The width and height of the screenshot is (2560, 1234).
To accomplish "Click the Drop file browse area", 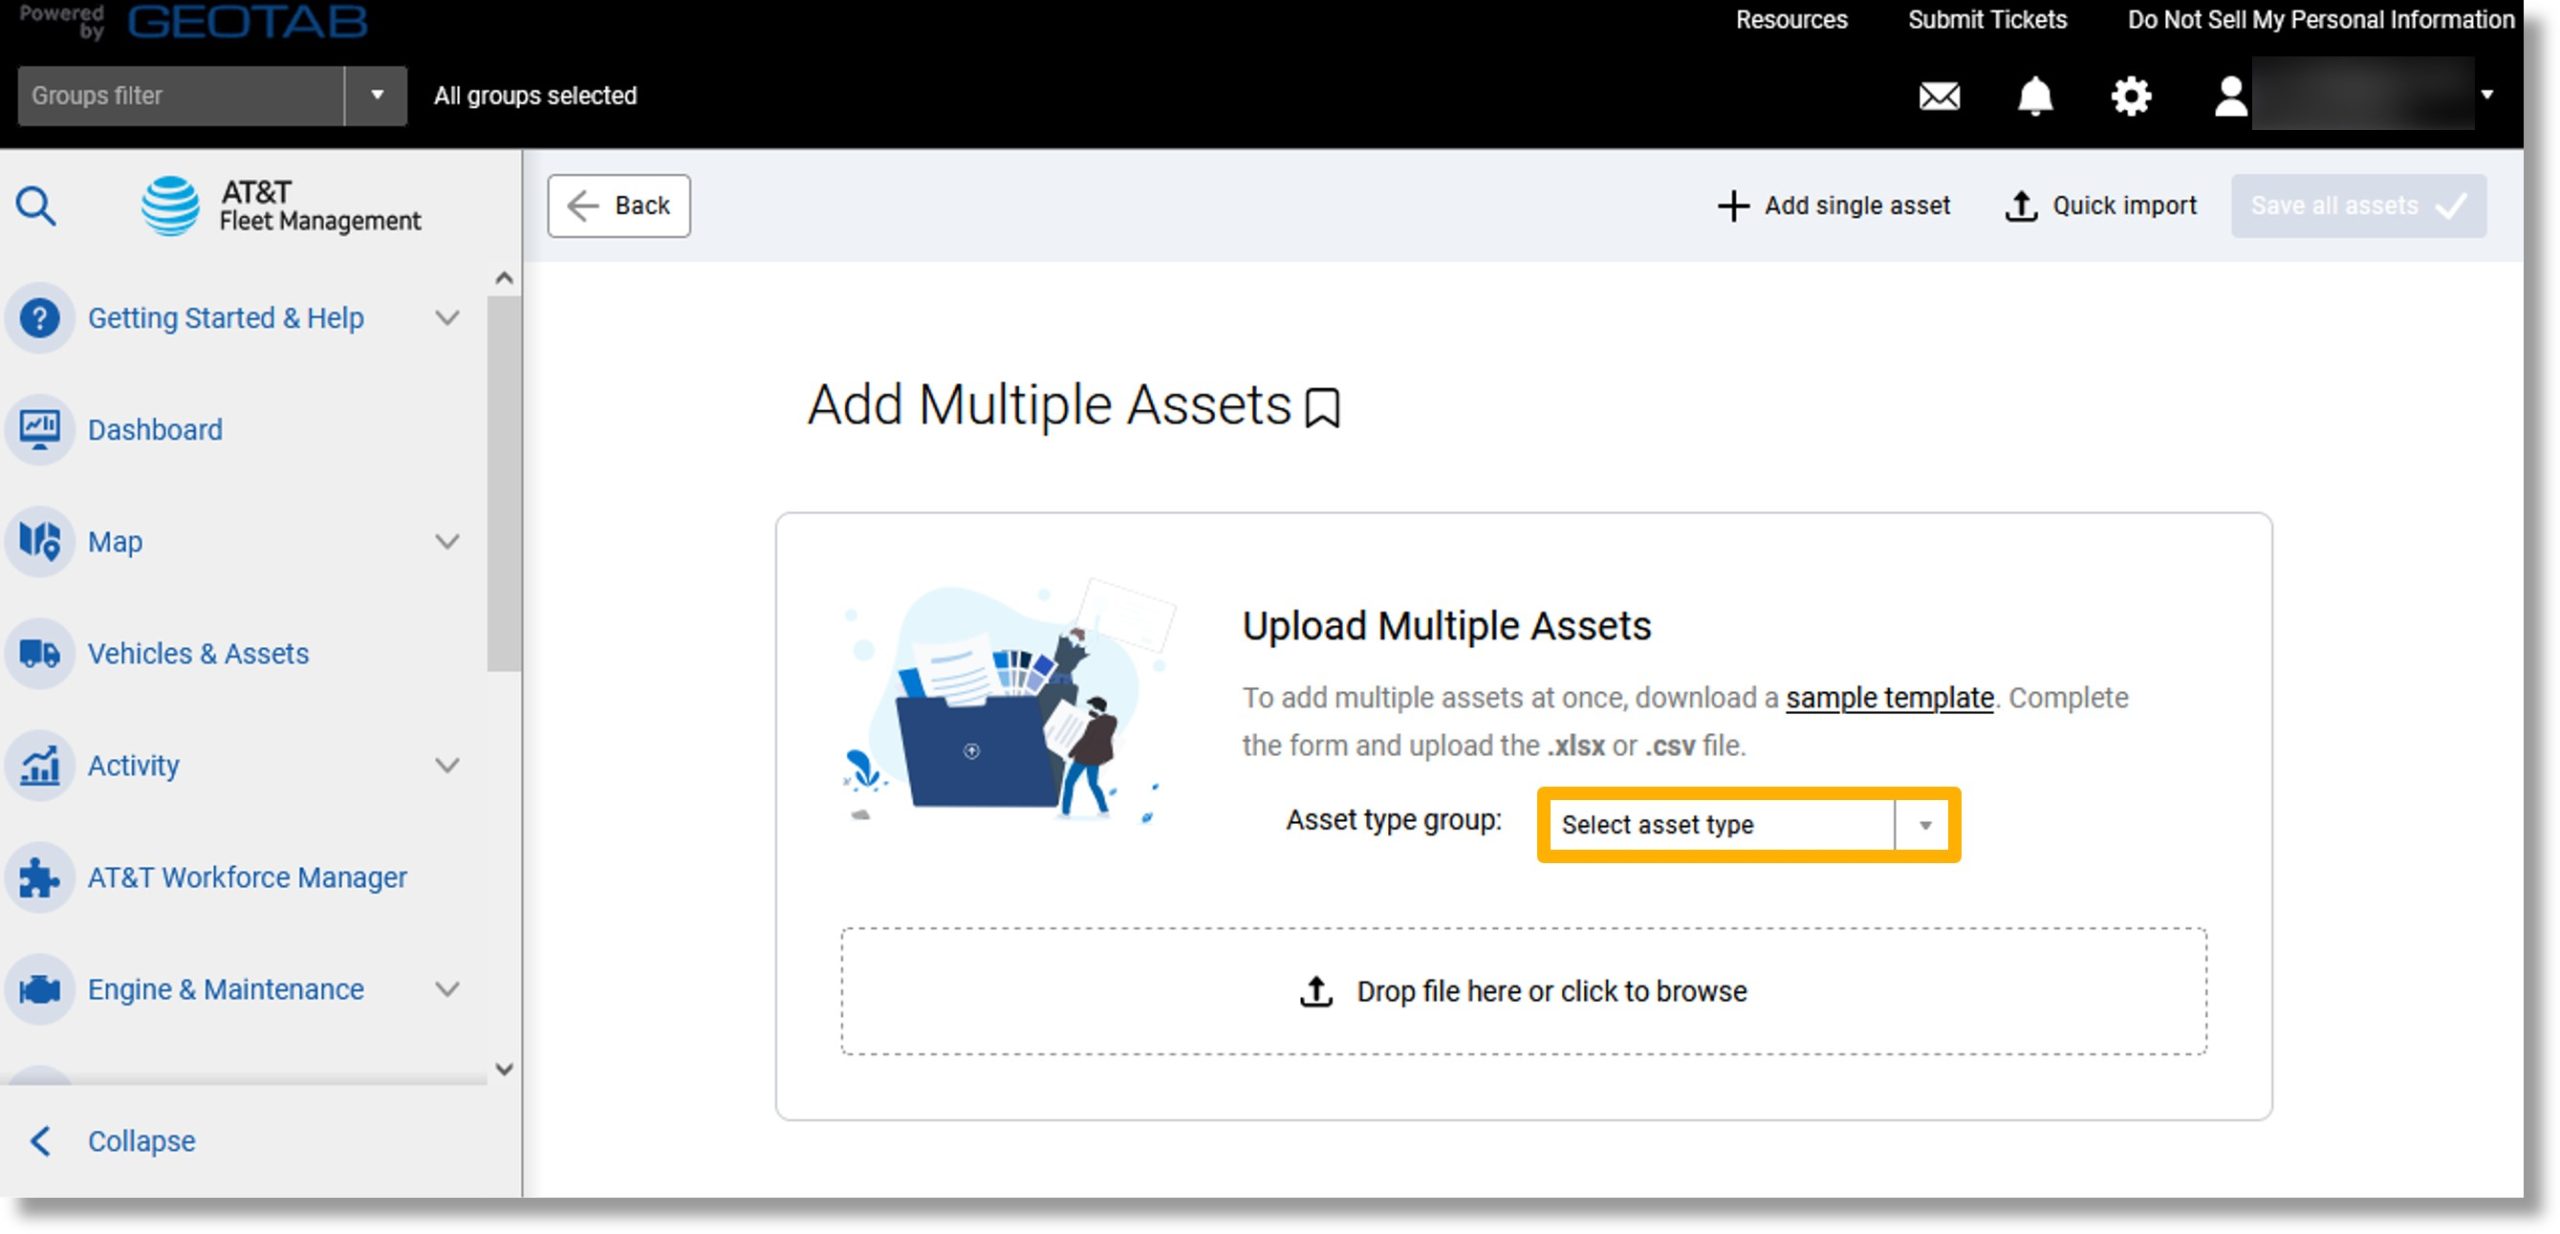I will 1523,992.
